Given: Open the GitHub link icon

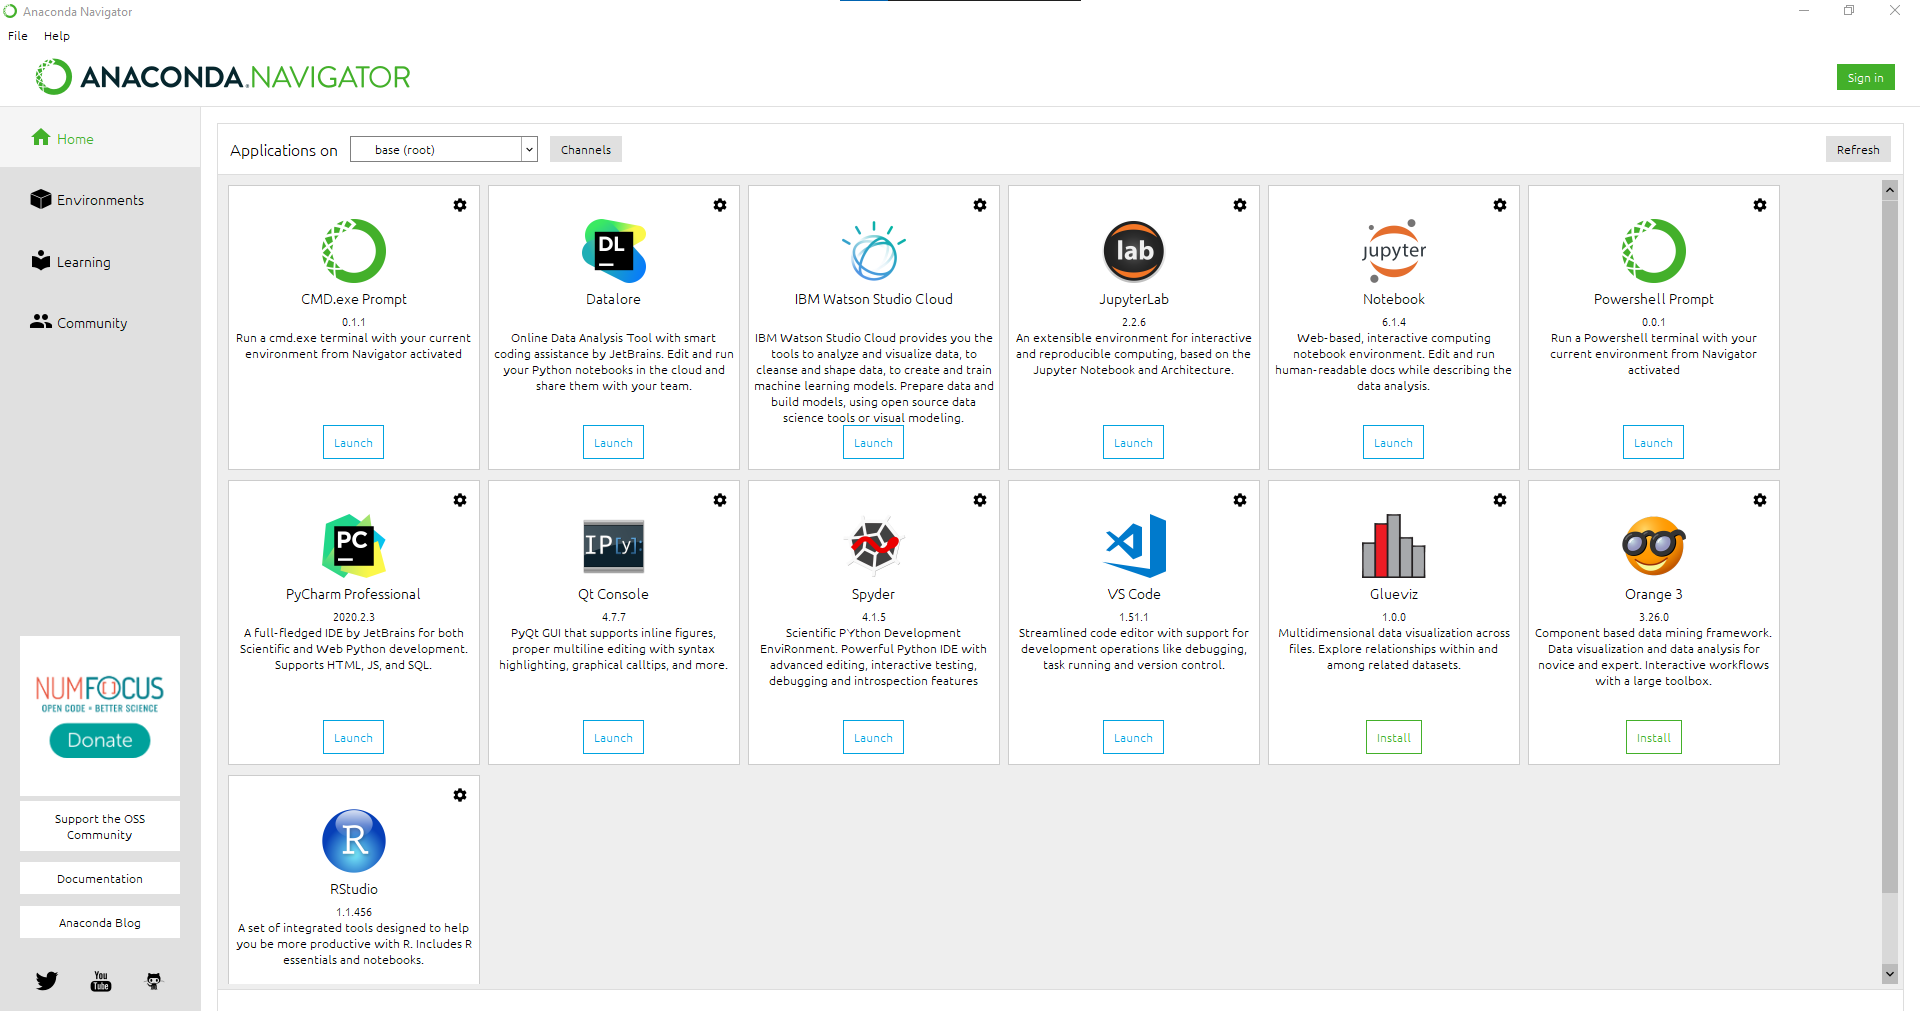Looking at the screenshot, I should [x=154, y=981].
